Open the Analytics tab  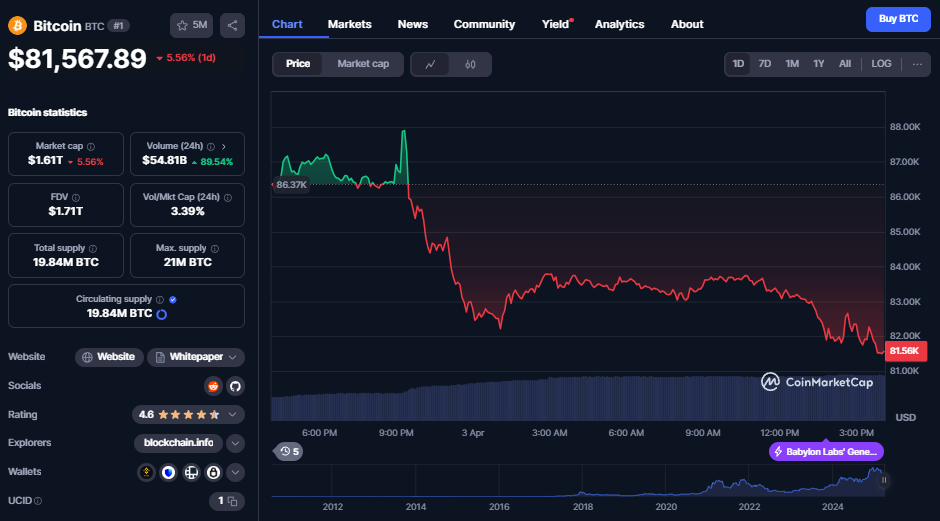coord(619,25)
